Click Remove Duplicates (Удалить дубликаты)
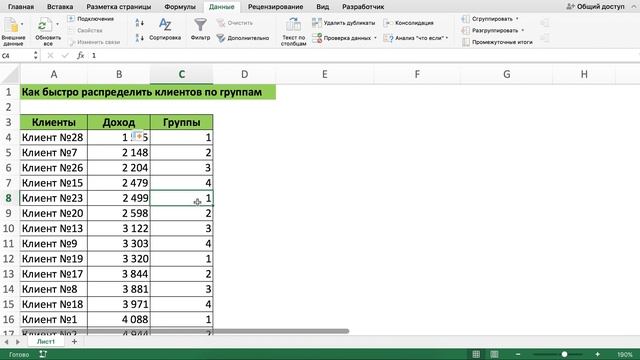This screenshot has width=640, height=360. click(x=344, y=23)
